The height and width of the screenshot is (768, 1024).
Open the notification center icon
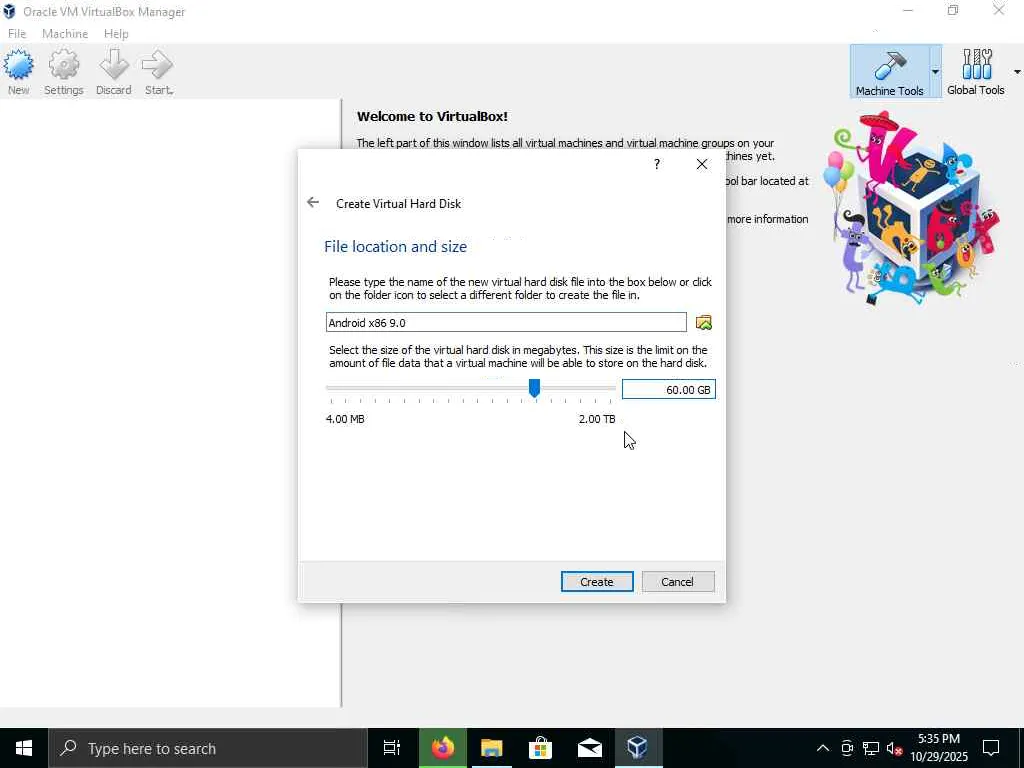pyautogui.click(x=991, y=748)
